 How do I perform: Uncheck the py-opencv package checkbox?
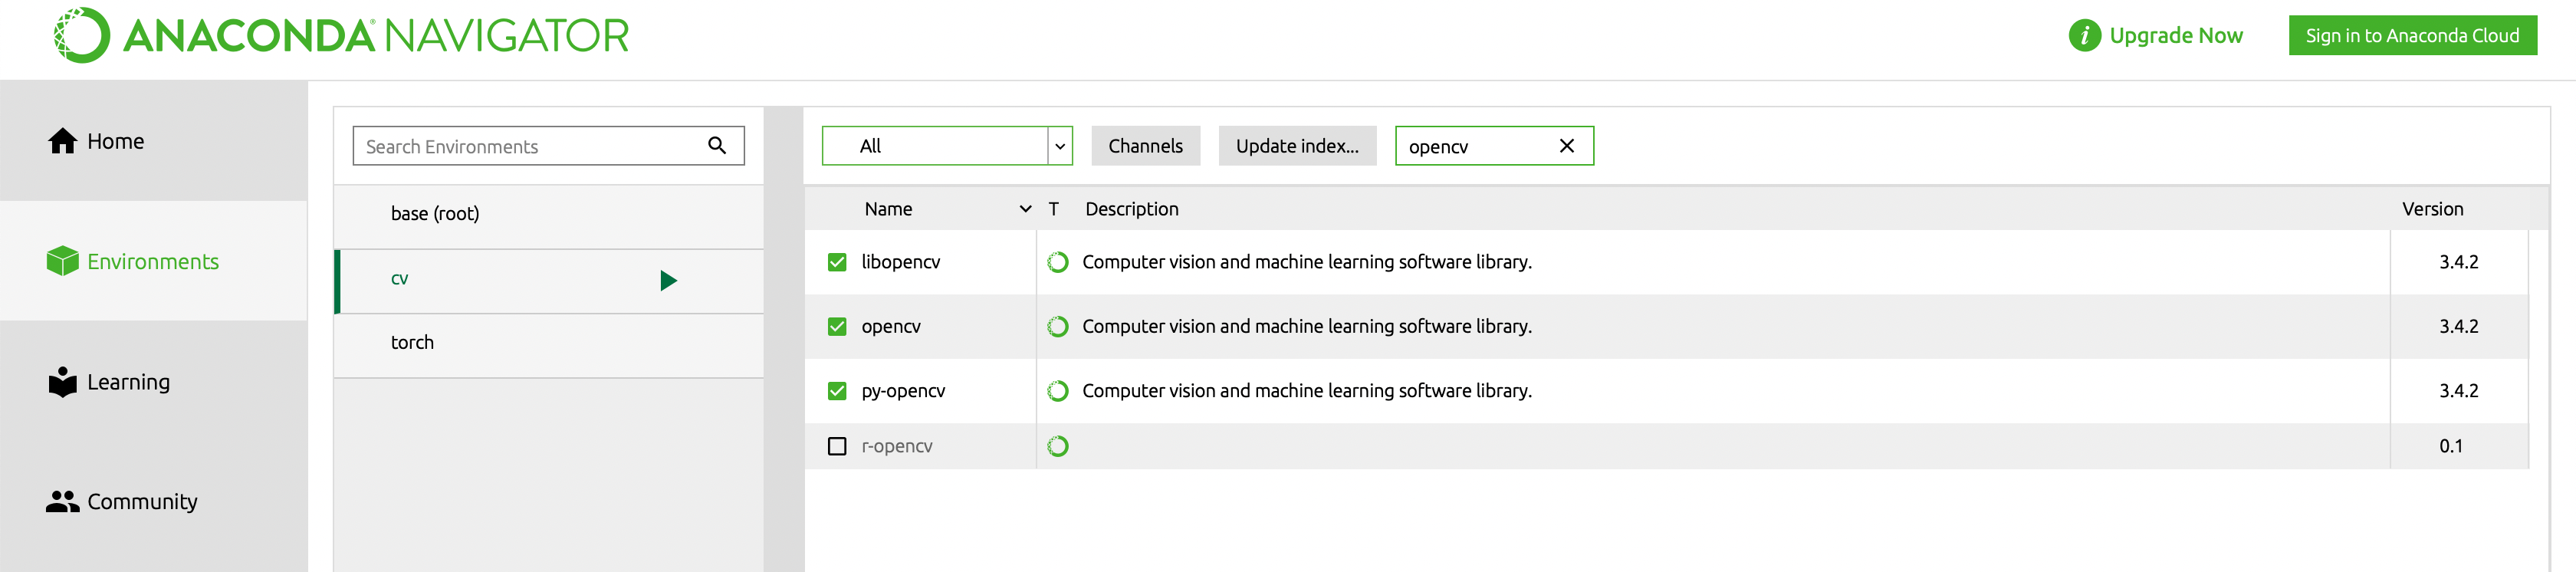[x=837, y=391]
